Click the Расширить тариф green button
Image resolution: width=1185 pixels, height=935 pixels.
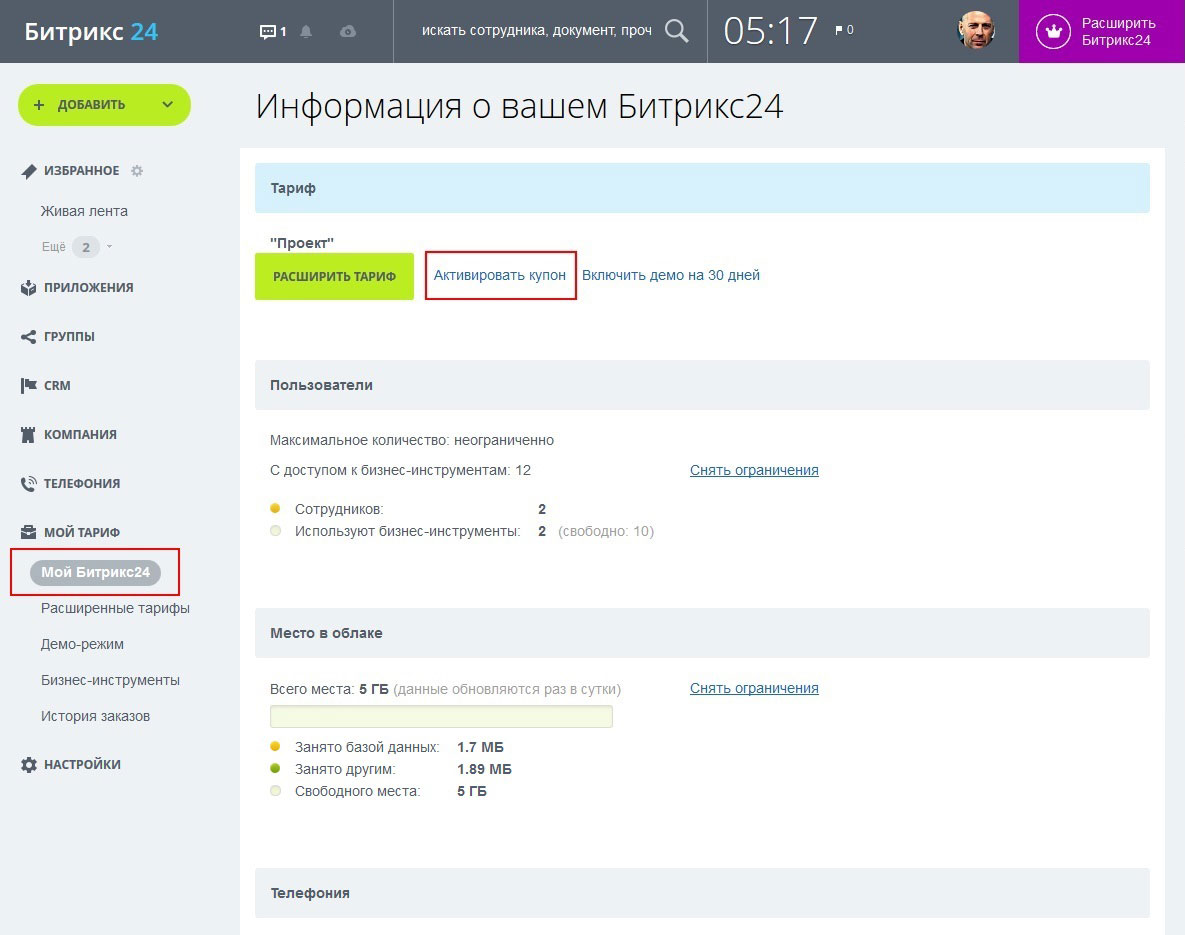[334, 276]
